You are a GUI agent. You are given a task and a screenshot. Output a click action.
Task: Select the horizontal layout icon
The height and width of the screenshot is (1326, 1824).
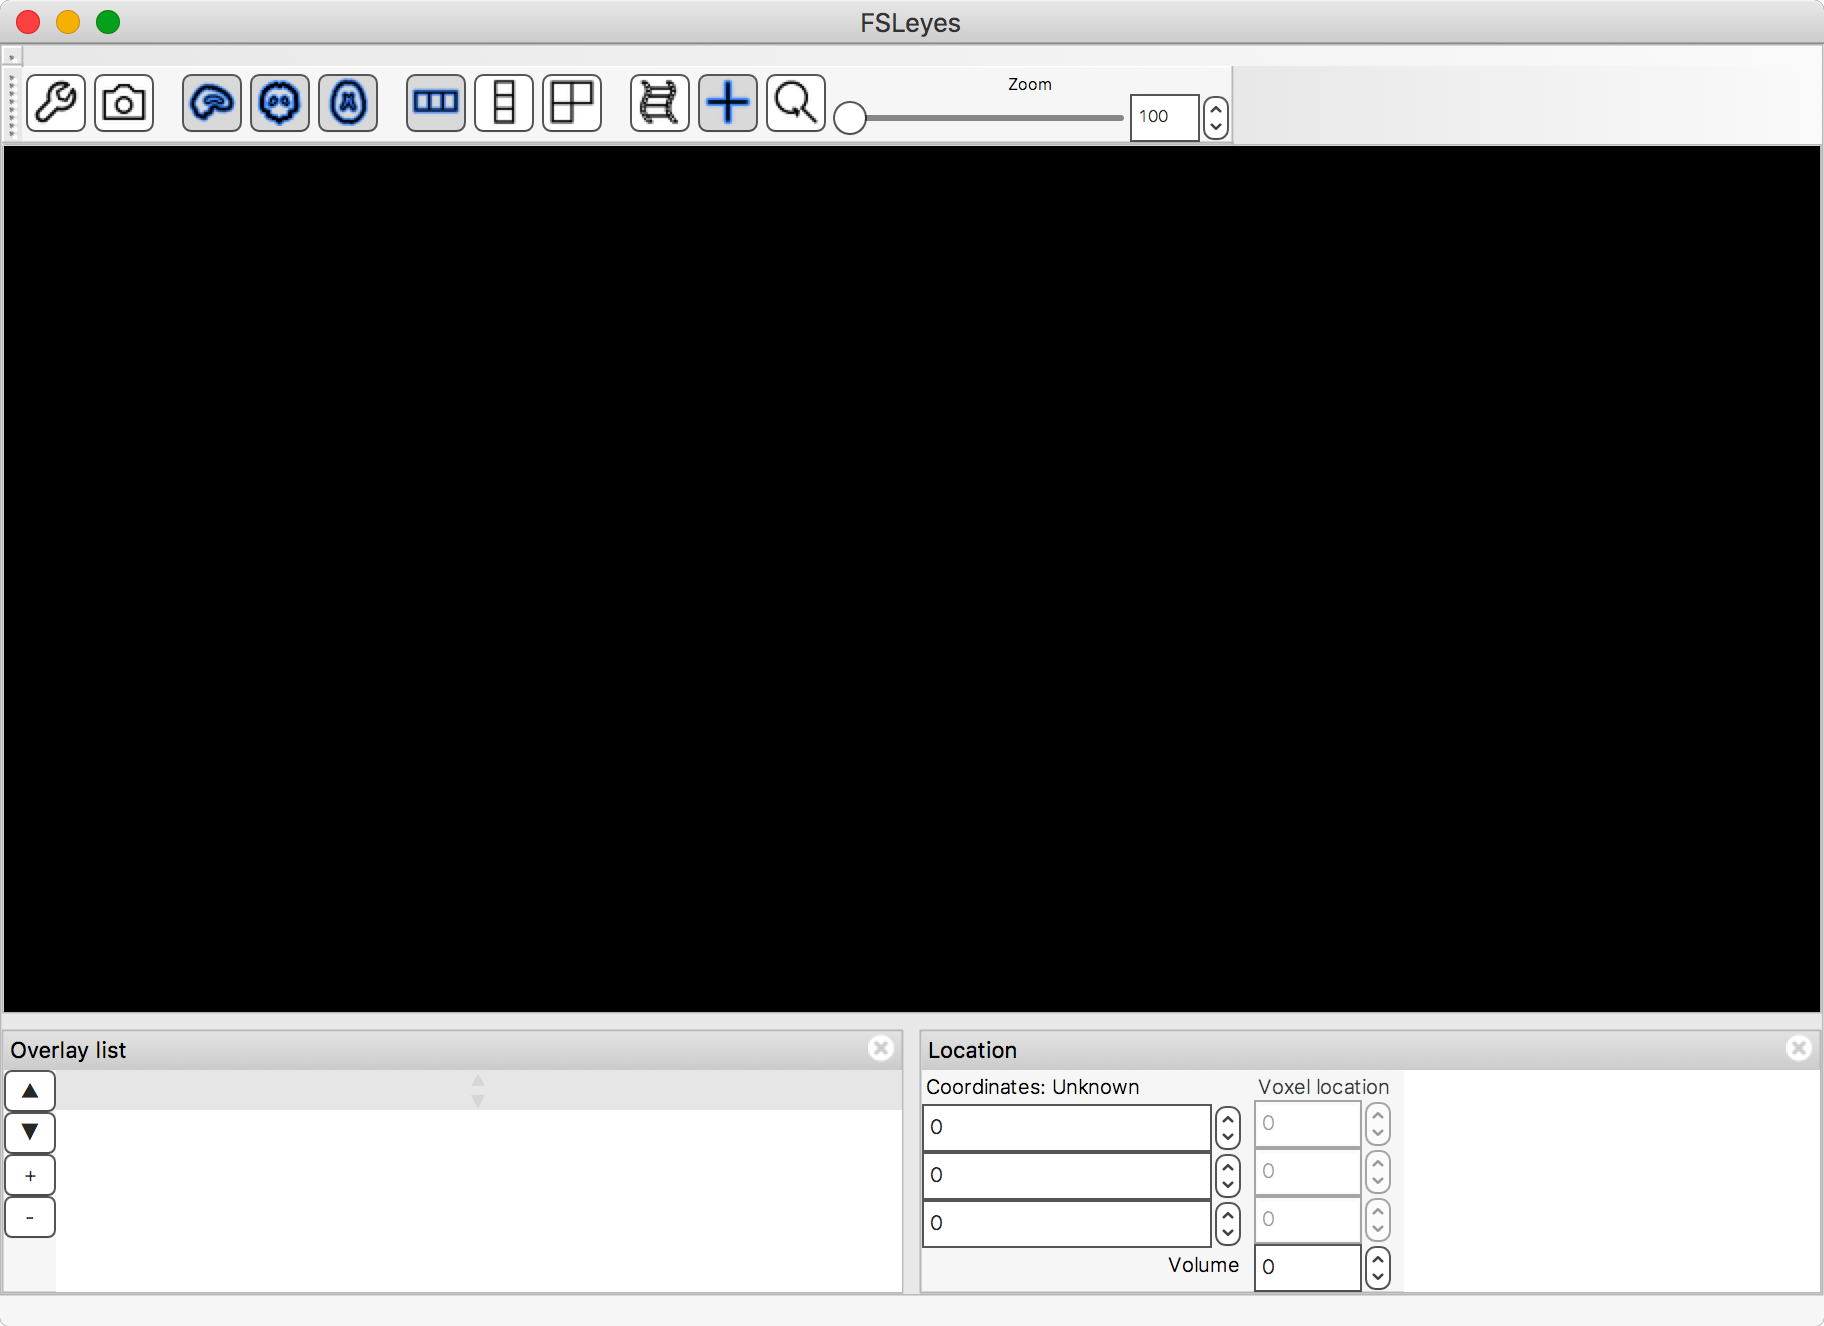tap(435, 103)
